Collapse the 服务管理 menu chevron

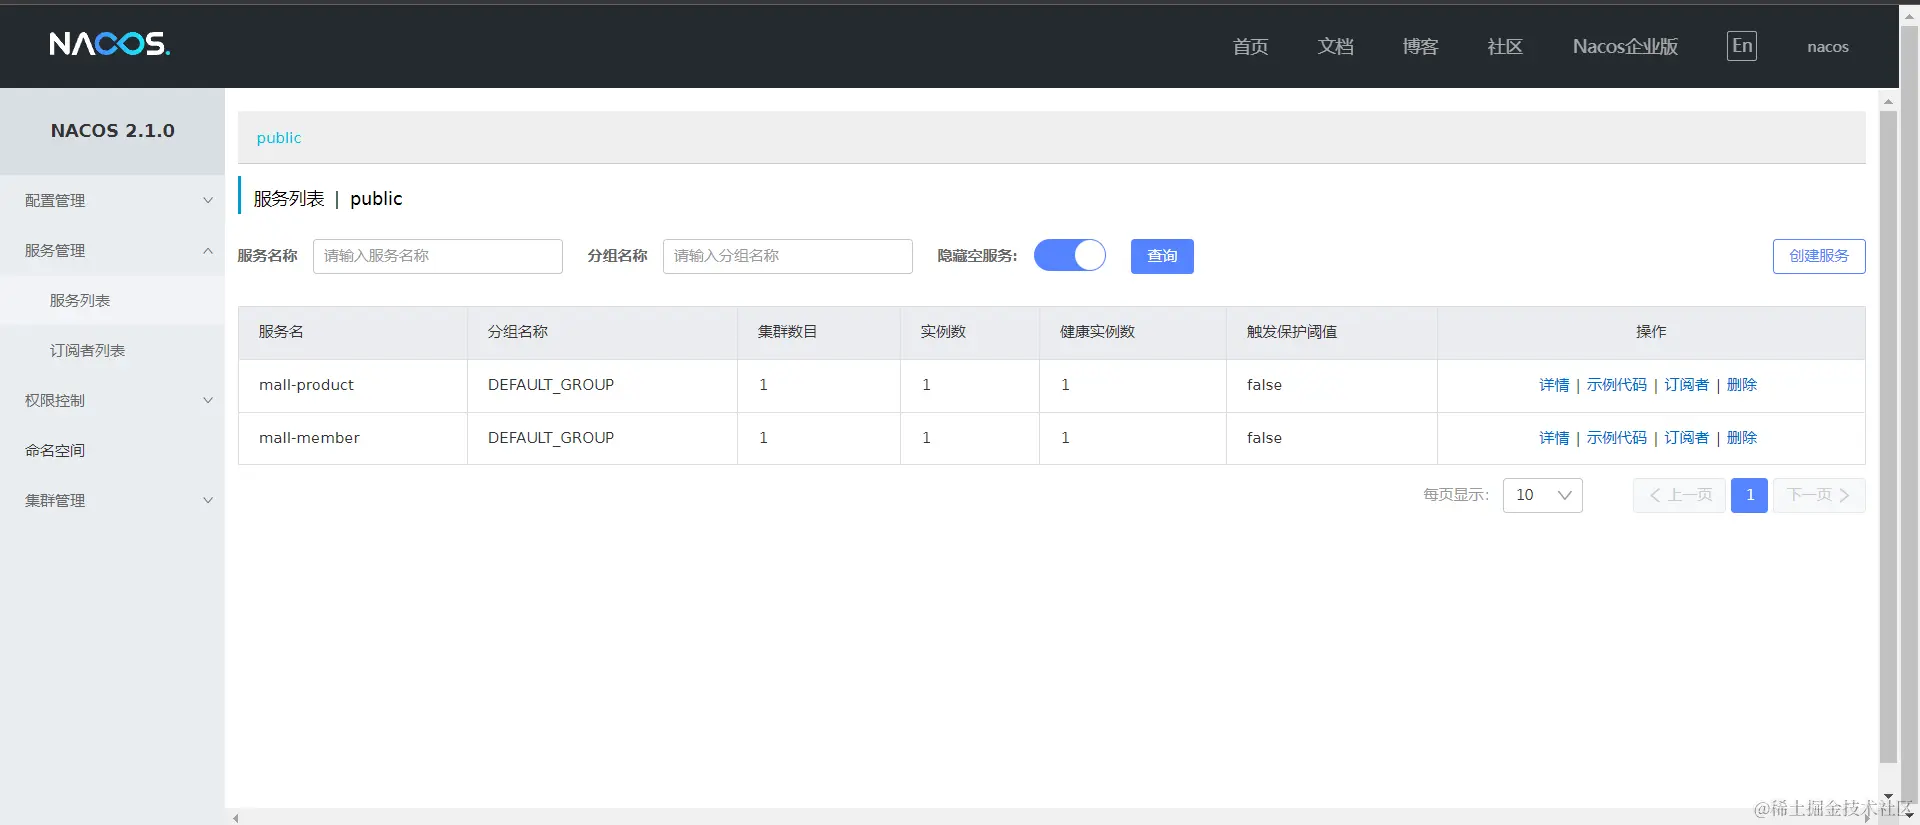pyautogui.click(x=208, y=250)
